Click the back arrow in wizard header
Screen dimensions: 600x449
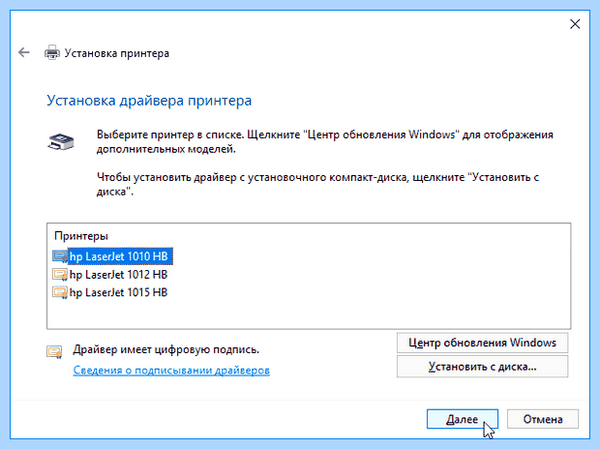[24, 52]
